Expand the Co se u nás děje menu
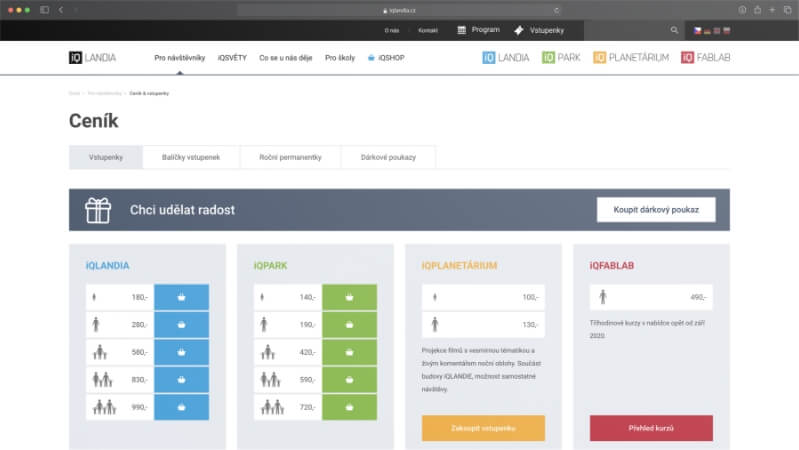Screen dimensions: 799x450 coord(285,58)
